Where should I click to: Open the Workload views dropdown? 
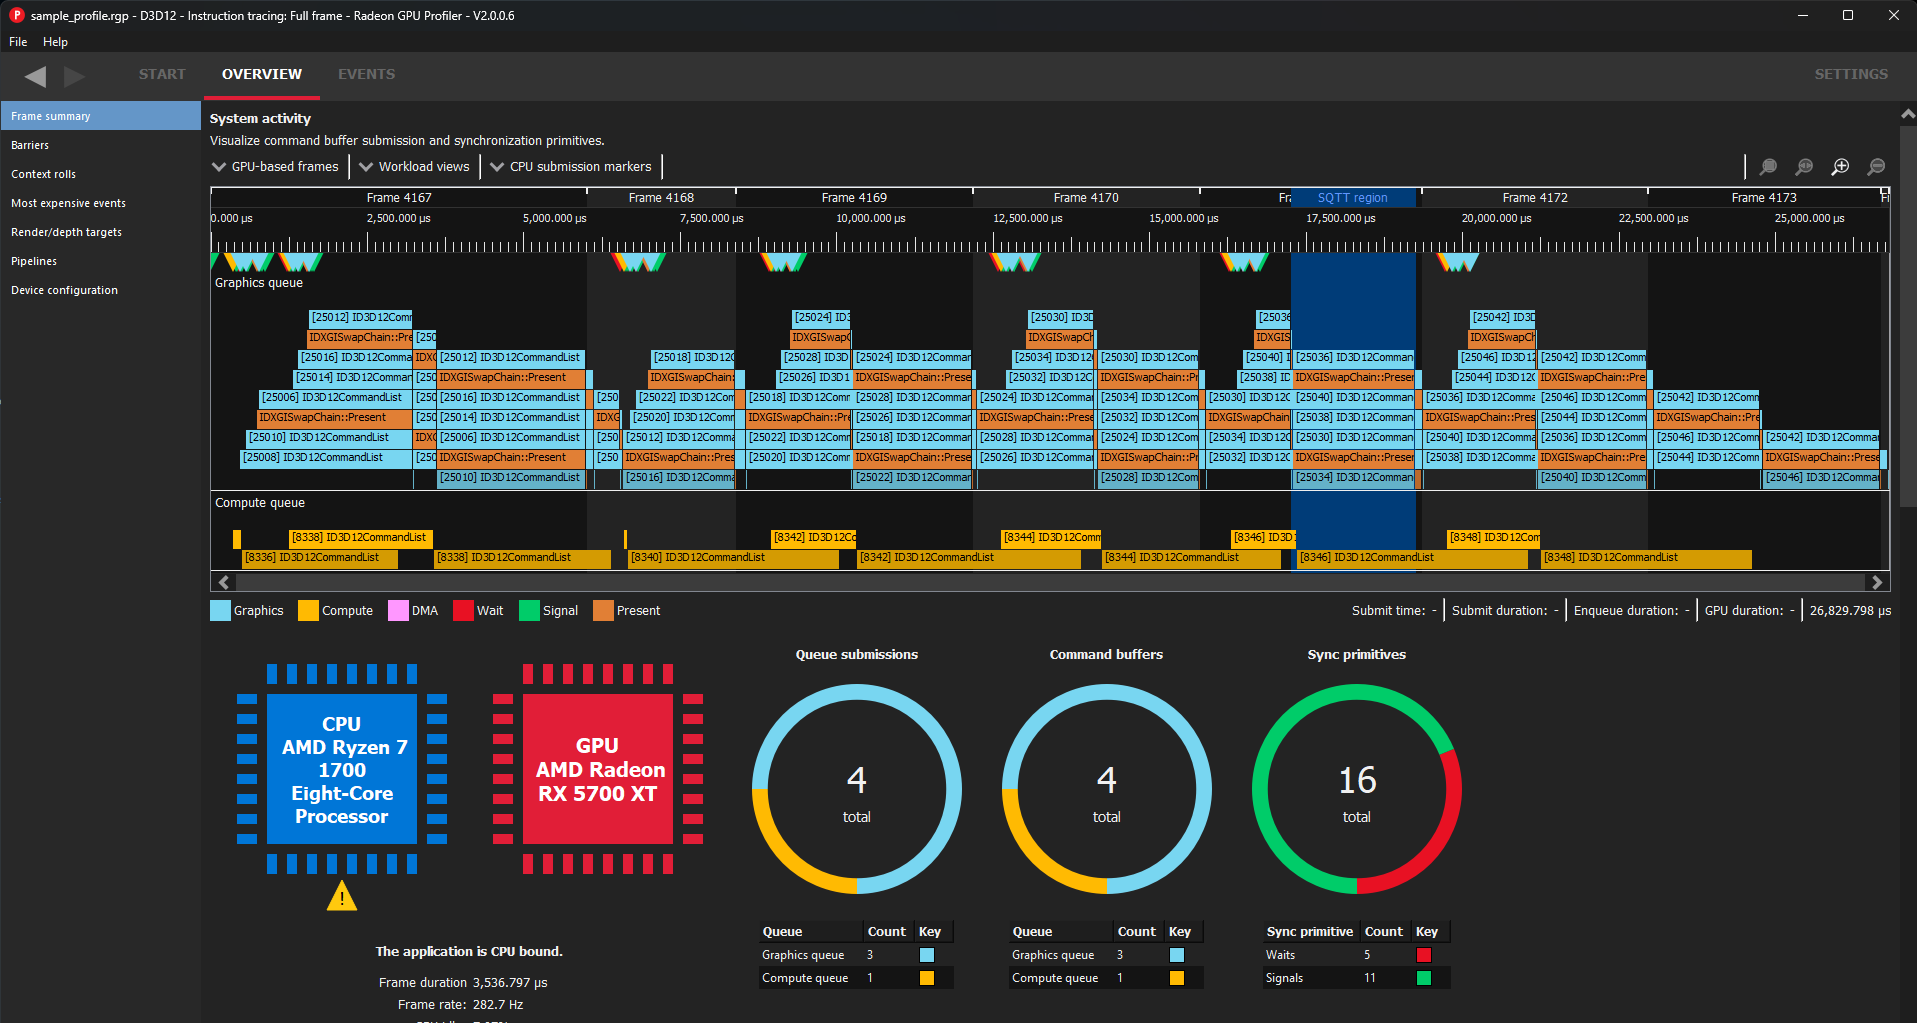pyautogui.click(x=414, y=167)
